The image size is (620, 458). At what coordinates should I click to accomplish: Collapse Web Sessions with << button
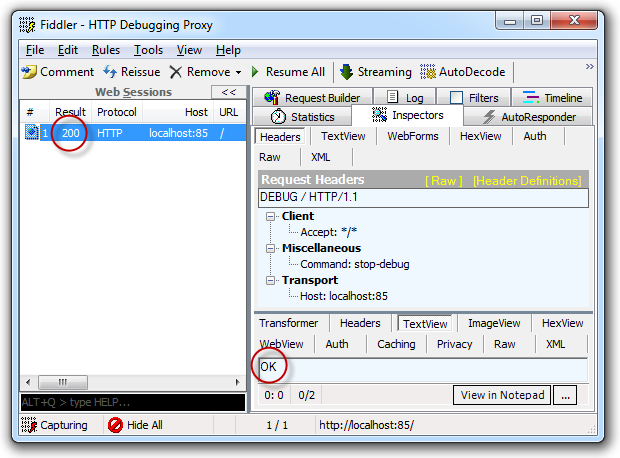pyautogui.click(x=229, y=92)
